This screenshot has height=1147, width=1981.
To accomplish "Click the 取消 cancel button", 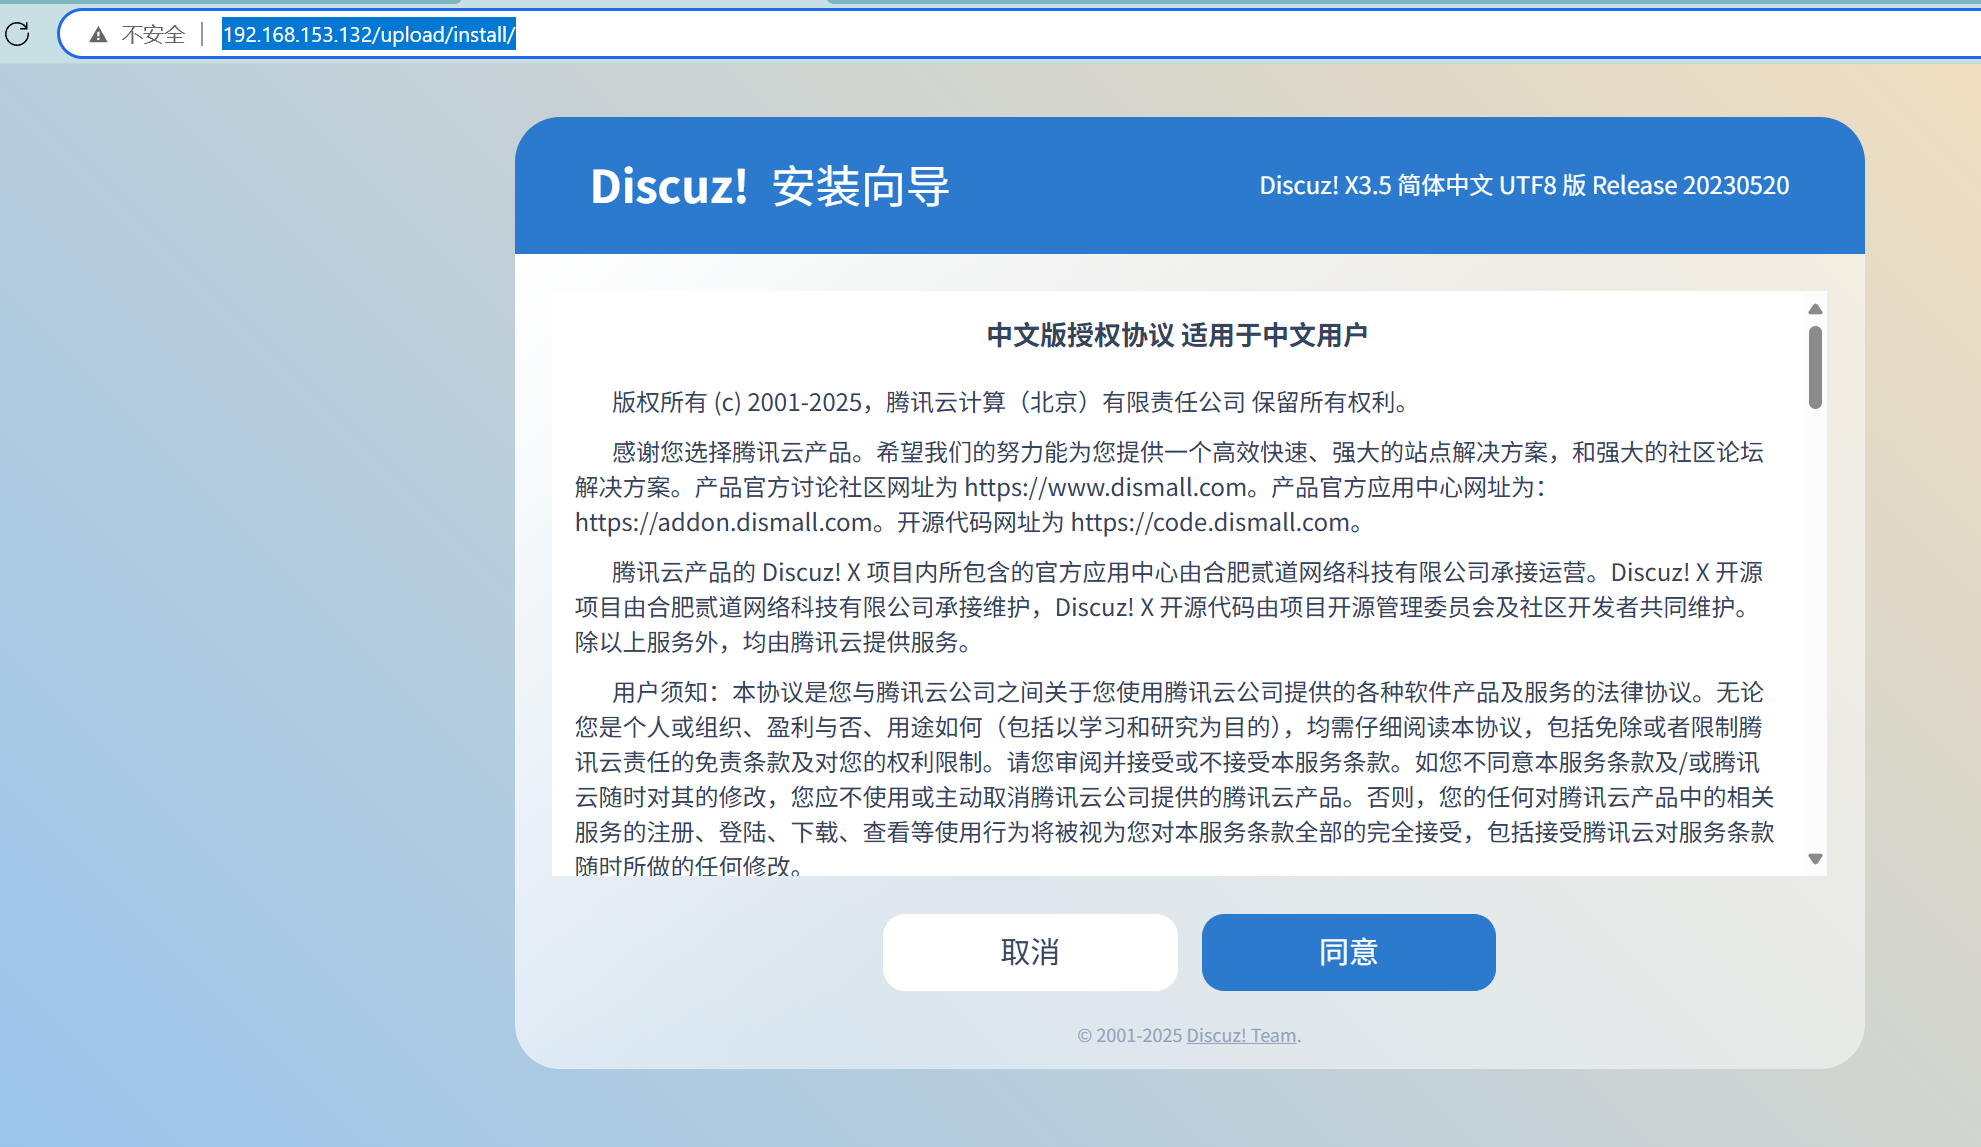I will coord(1030,952).
